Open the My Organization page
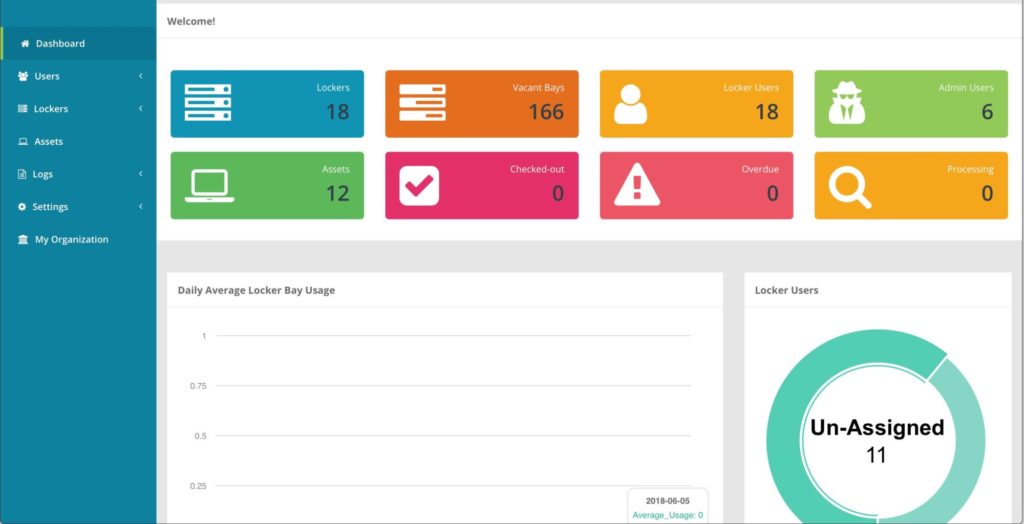Image resolution: width=1024 pixels, height=524 pixels. pos(78,240)
